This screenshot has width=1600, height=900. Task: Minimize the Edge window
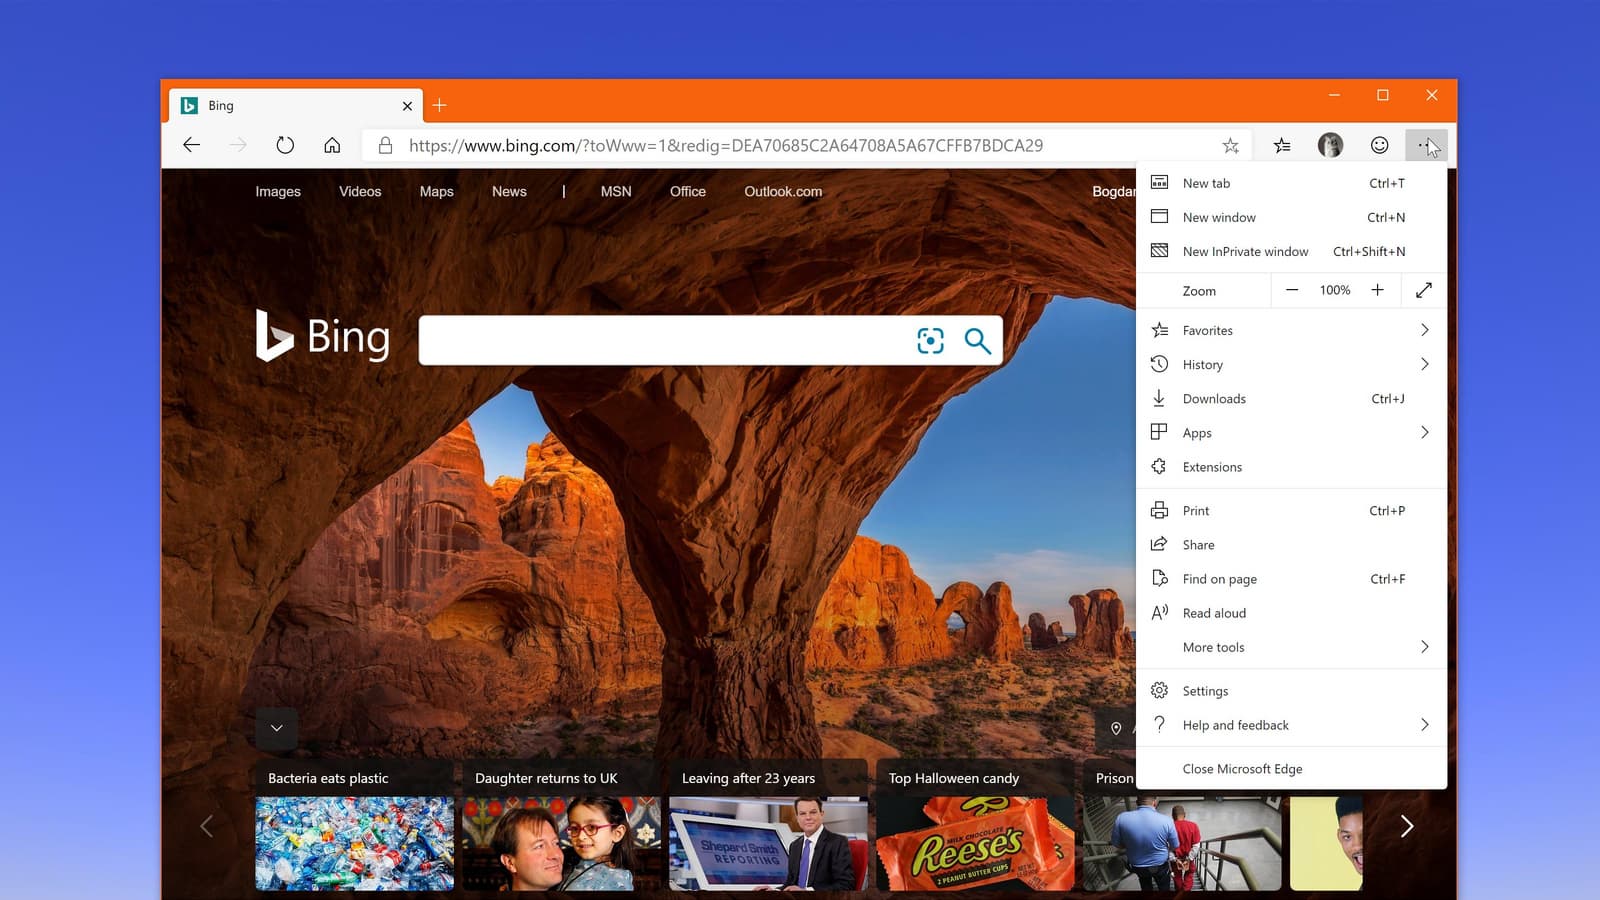tap(1334, 95)
